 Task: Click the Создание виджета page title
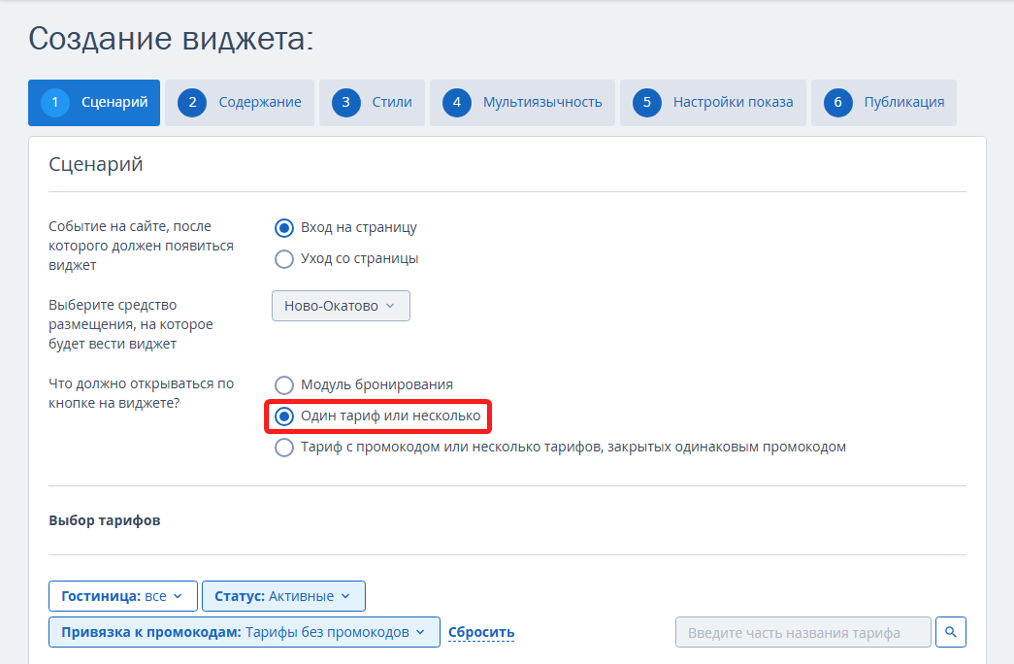point(171,39)
